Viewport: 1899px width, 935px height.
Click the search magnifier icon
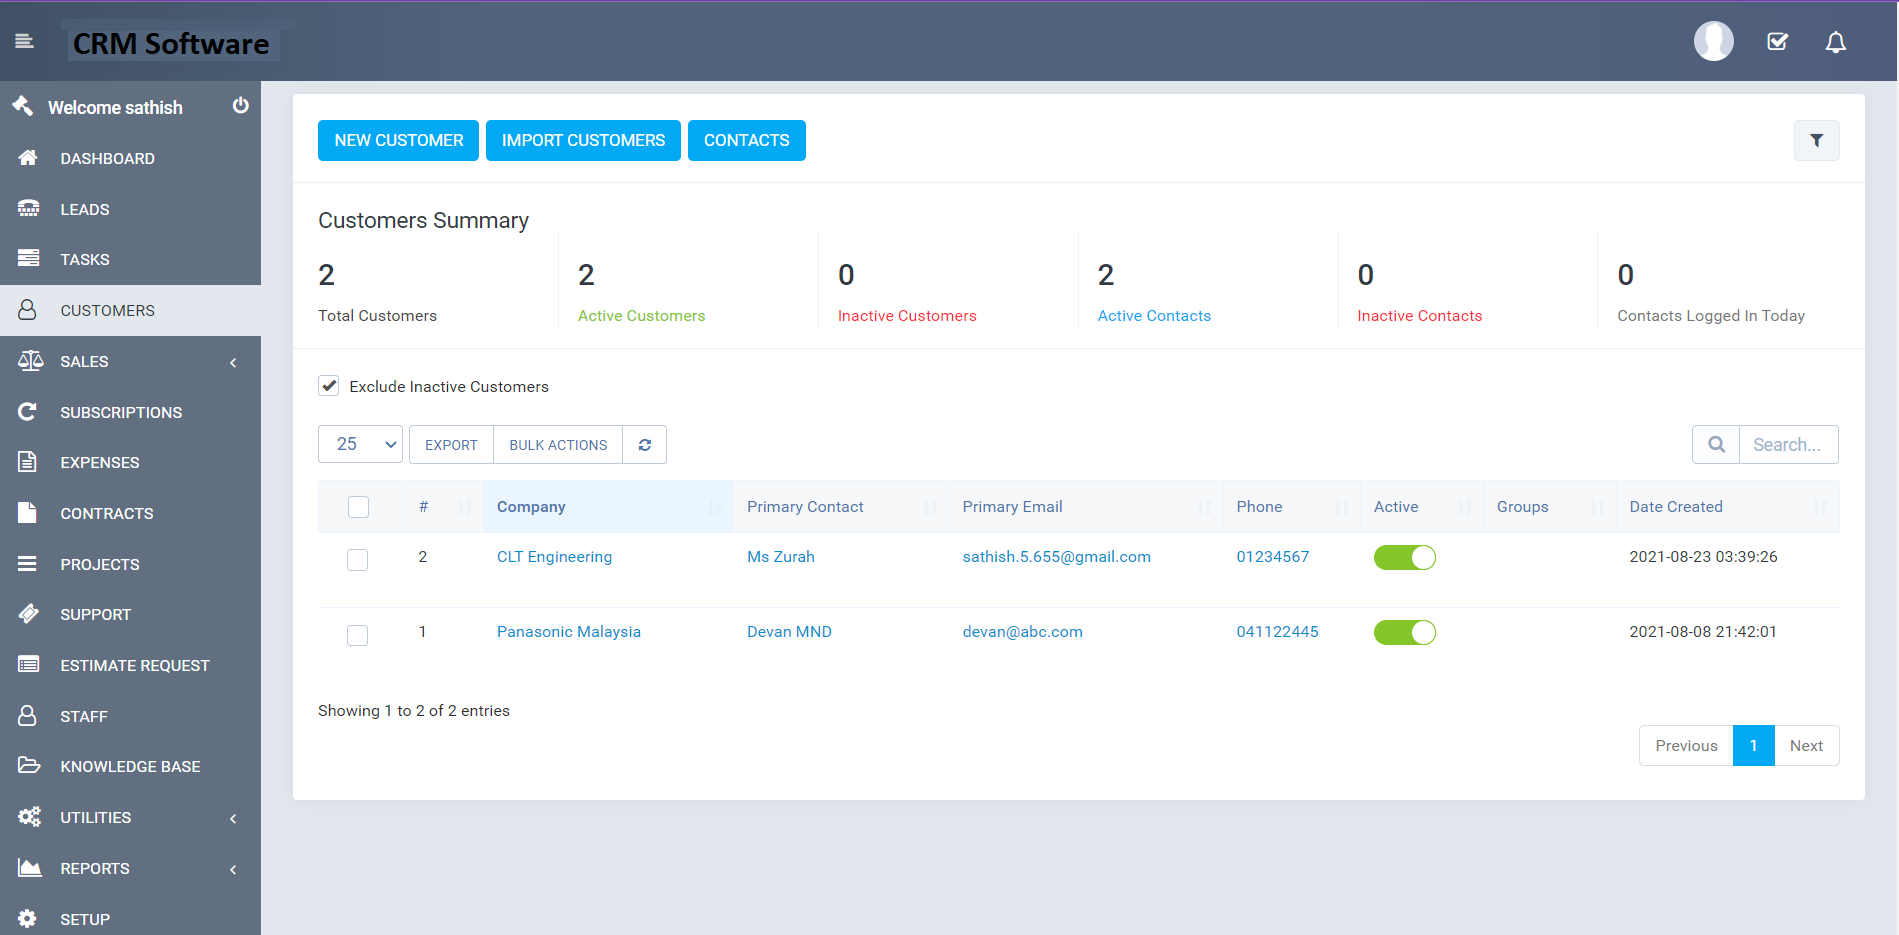point(1716,445)
